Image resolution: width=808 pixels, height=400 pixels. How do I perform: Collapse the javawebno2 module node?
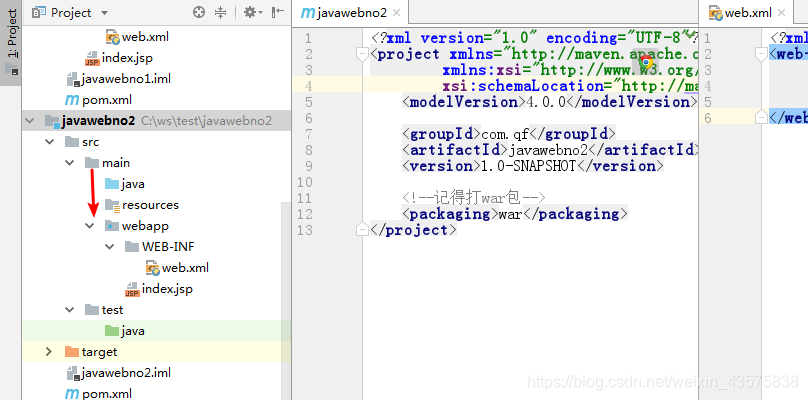30,121
